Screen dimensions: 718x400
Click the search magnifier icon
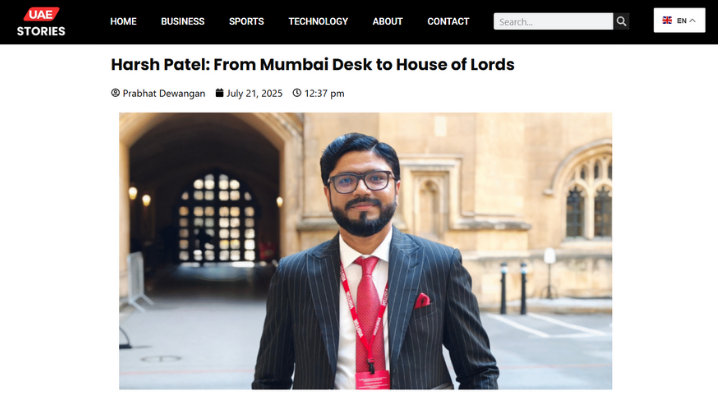tap(621, 22)
